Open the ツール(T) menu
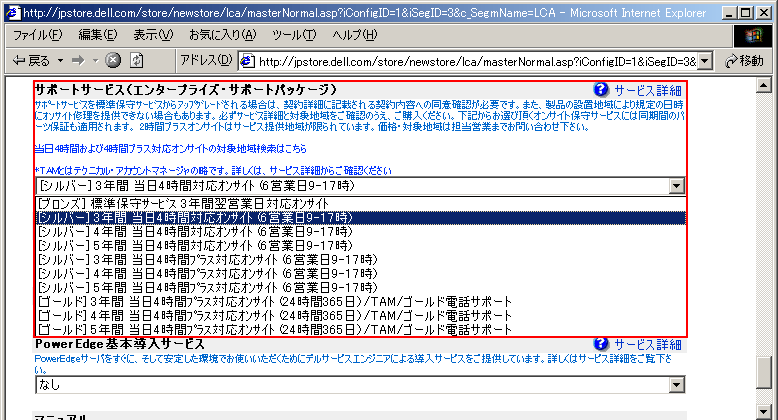 coord(294,35)
